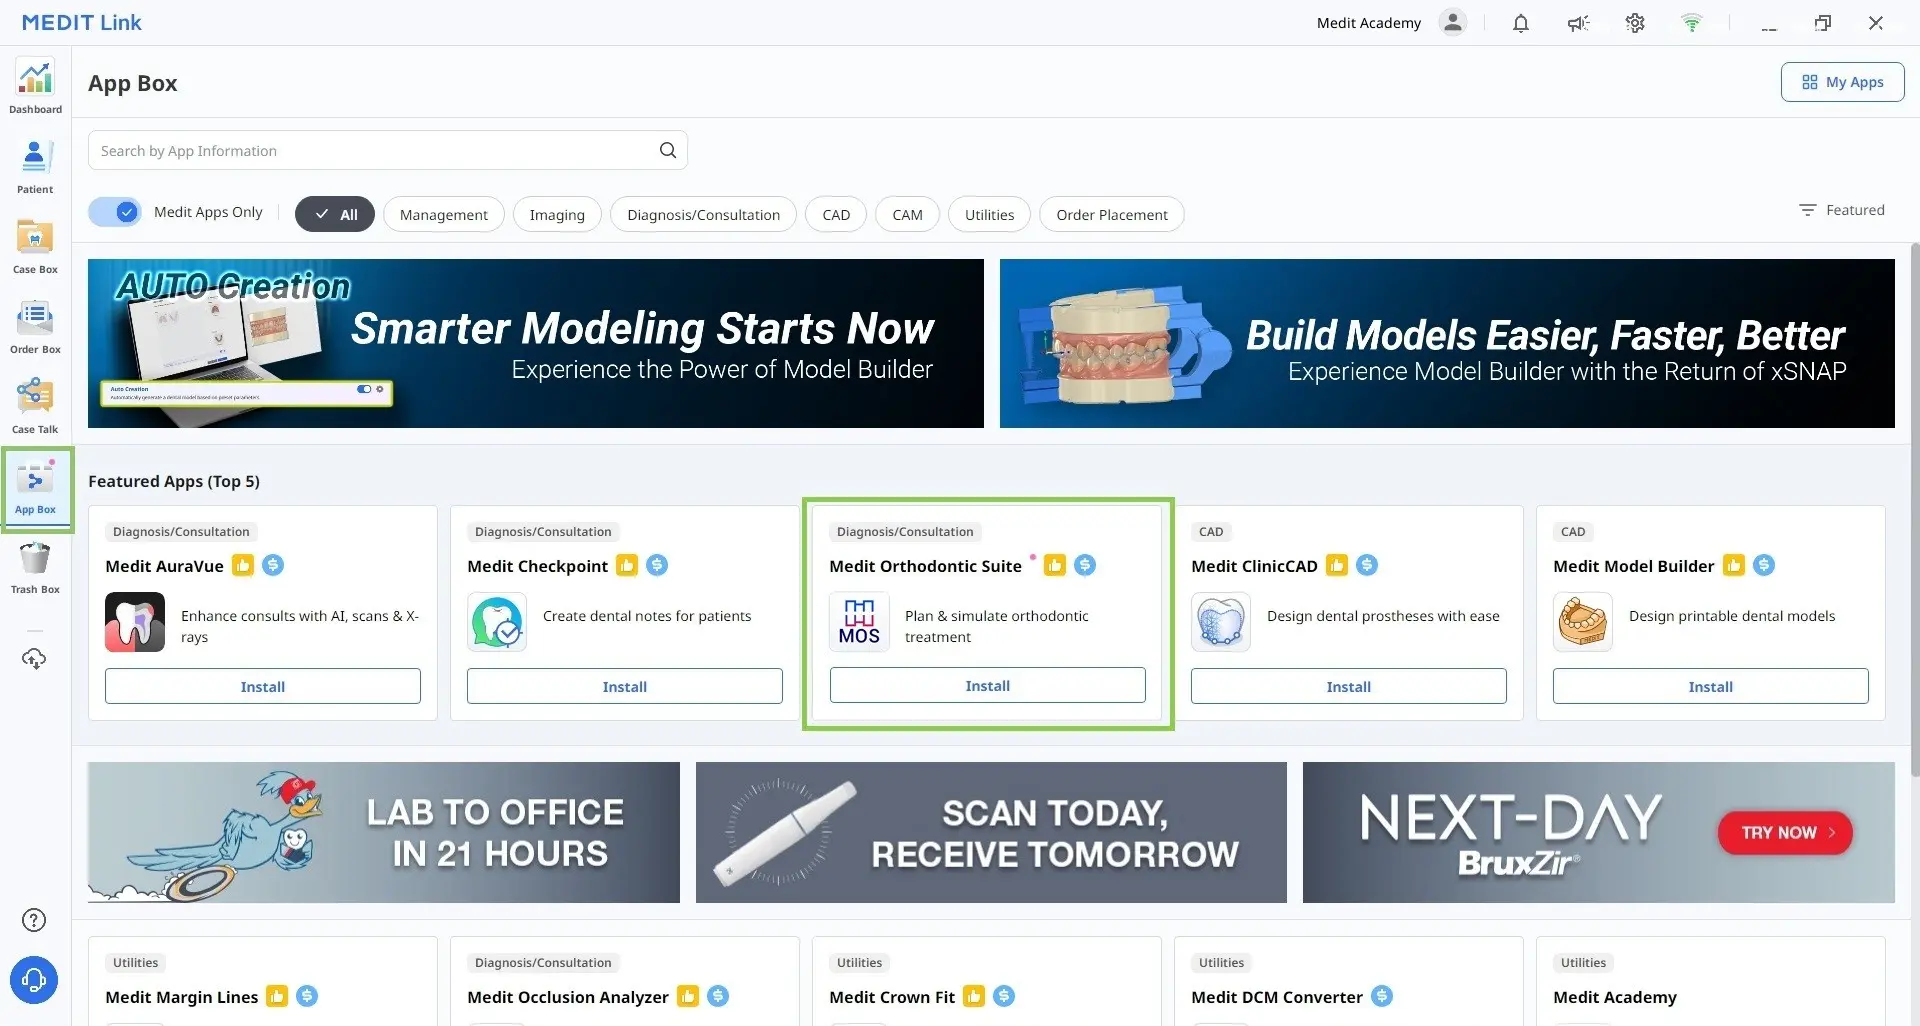
Task: Install Medit AuraVue
Action: [263, 686]
